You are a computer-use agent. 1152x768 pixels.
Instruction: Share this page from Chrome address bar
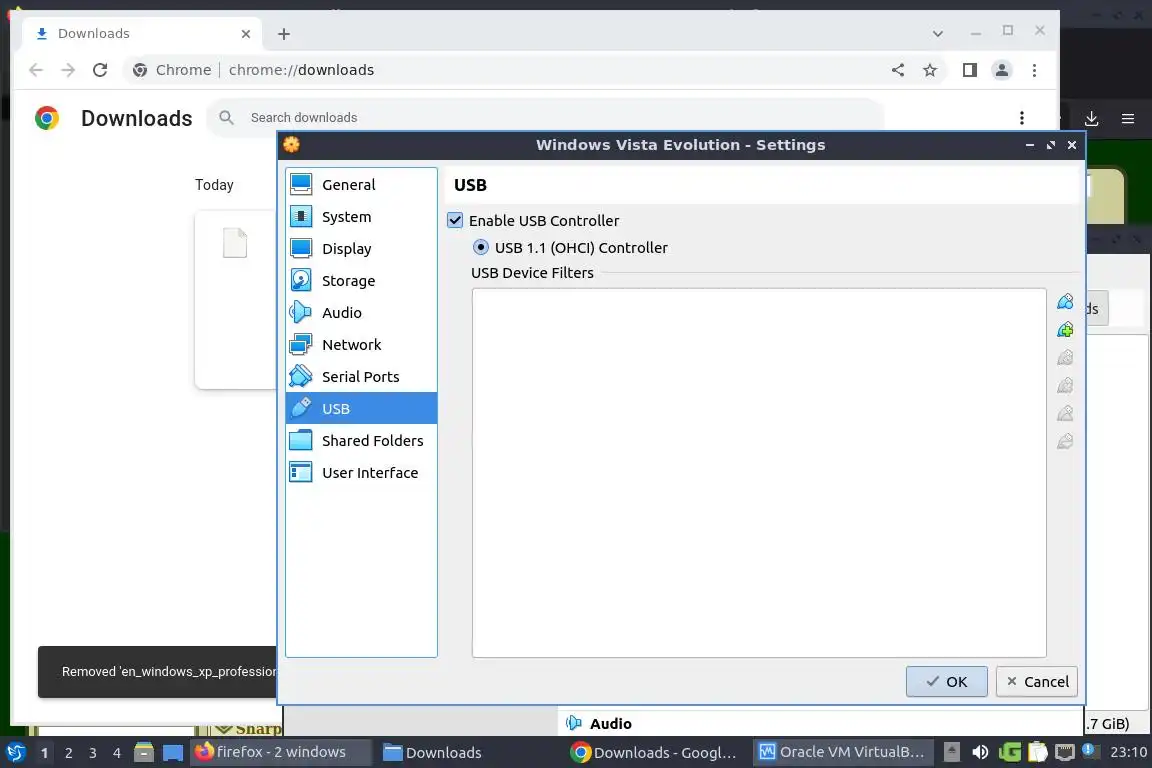tap(898, 70)
